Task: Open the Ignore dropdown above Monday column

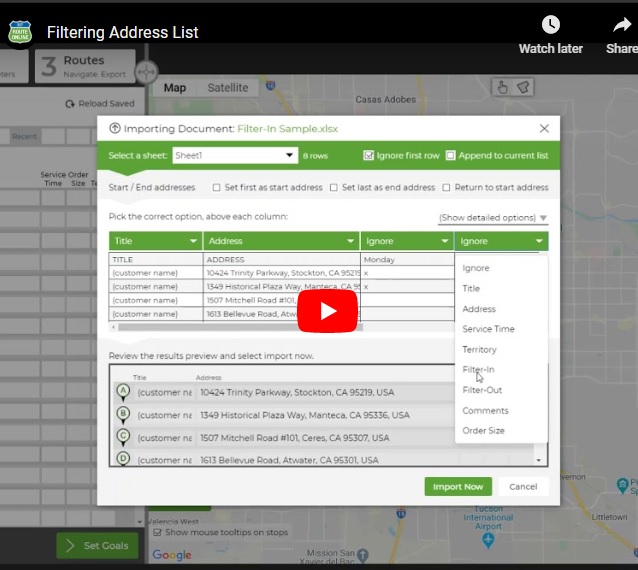Action: click(407, 241)
